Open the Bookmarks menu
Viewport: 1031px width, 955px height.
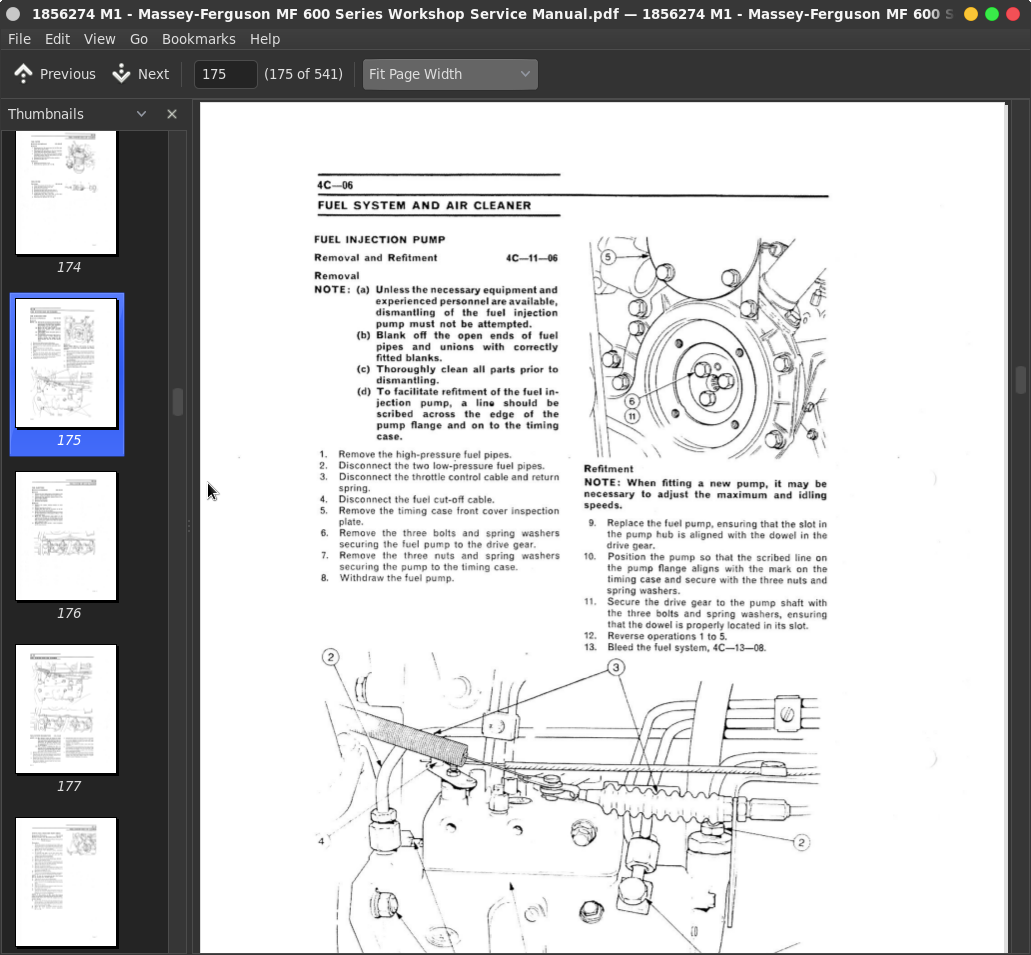[x=198, y=39]
